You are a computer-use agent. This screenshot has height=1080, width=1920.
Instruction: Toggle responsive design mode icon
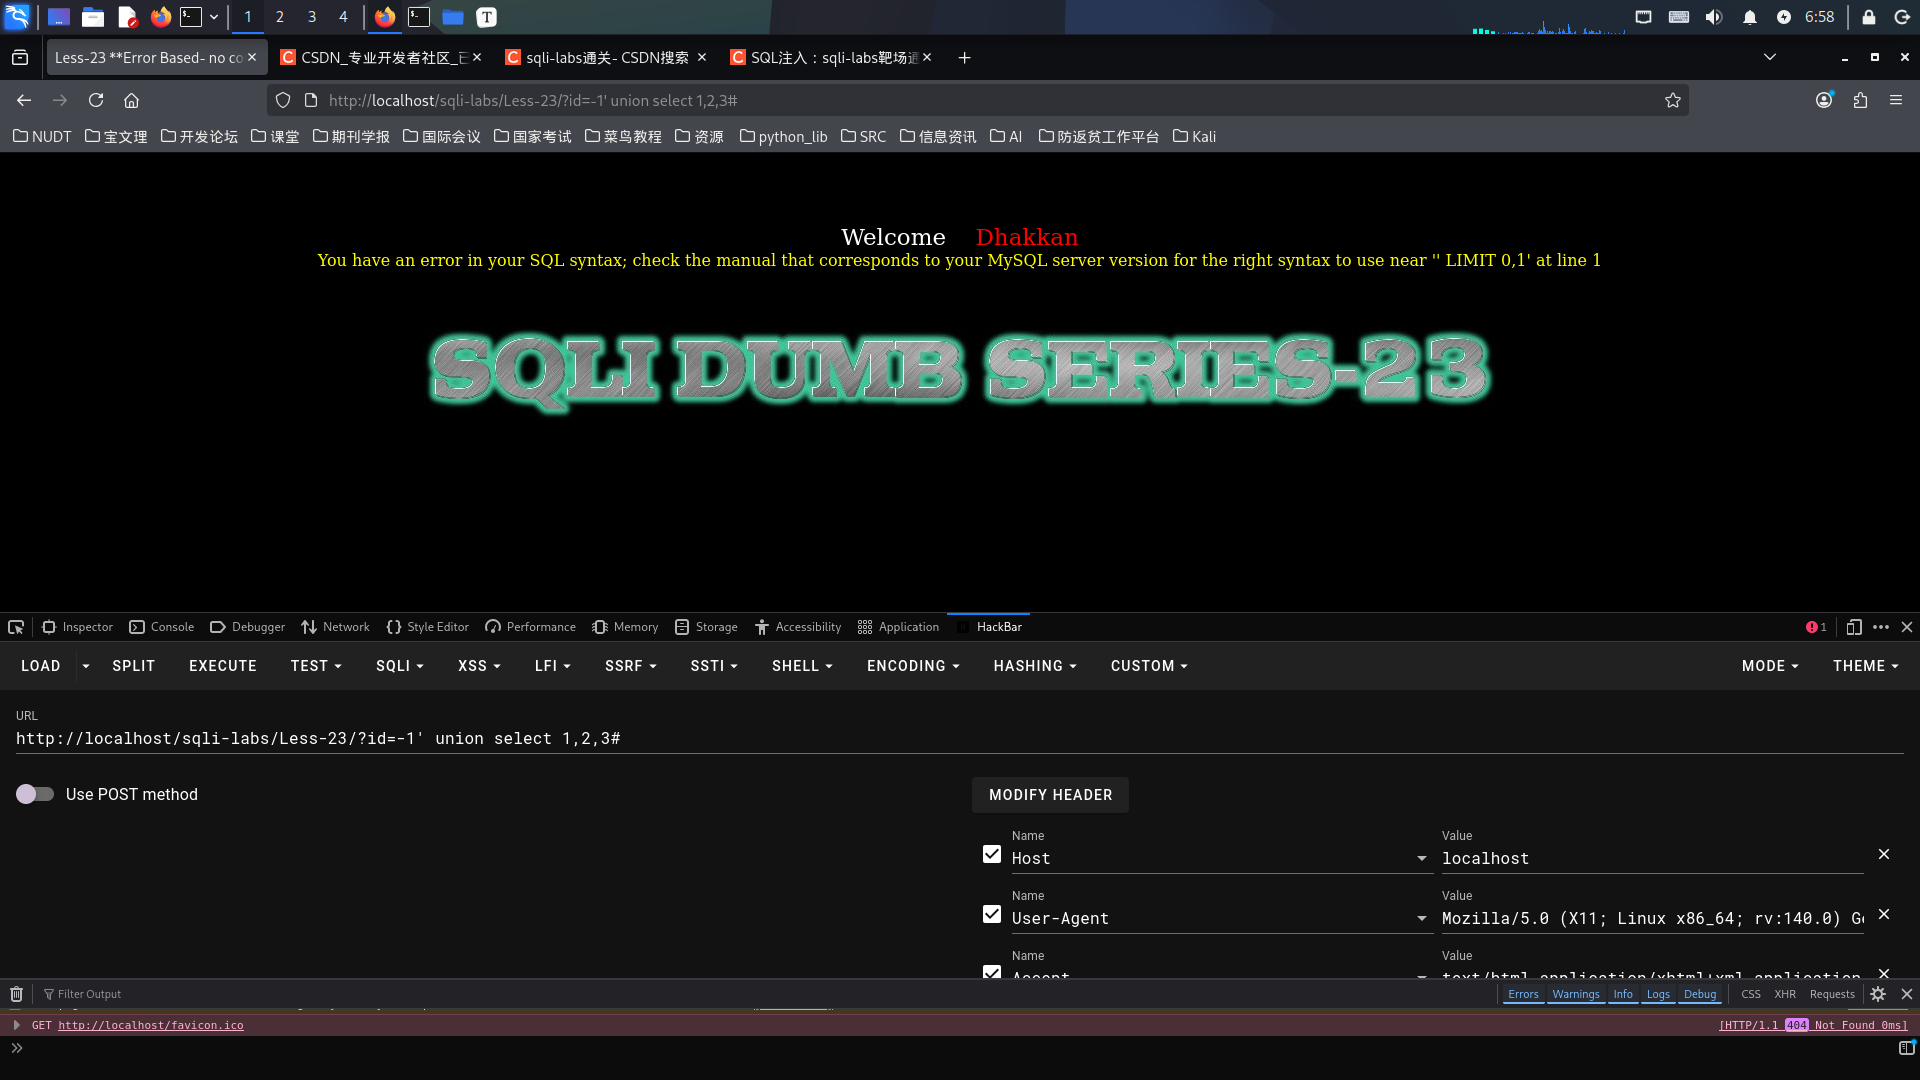(x=1853, y=627)
